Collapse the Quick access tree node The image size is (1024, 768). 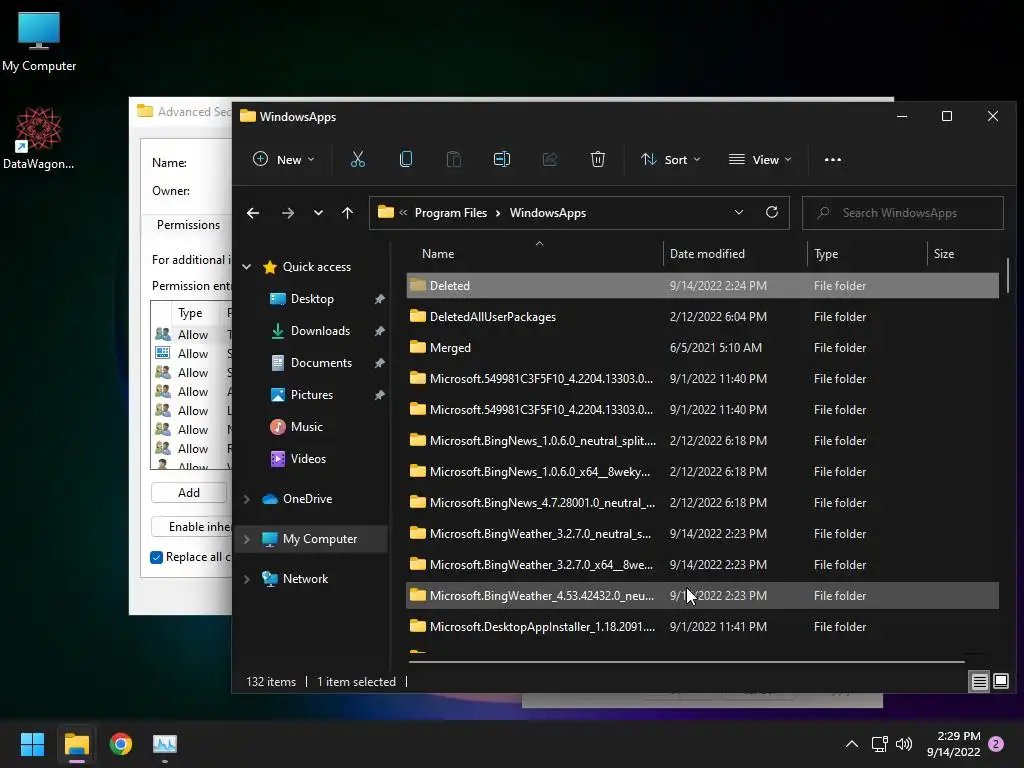(247, 266)
